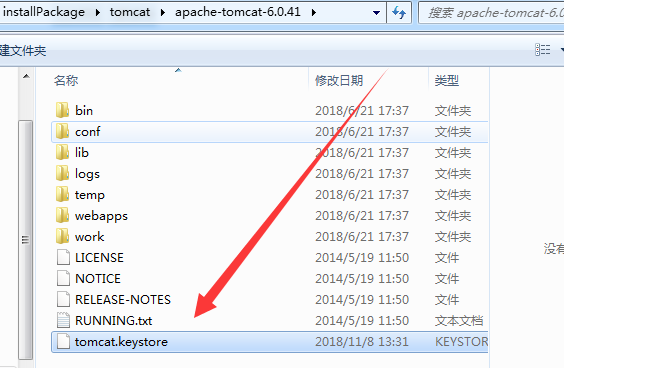Select the lib folder name
Viewport: 664px width, 368px height.
coord(82,152)
